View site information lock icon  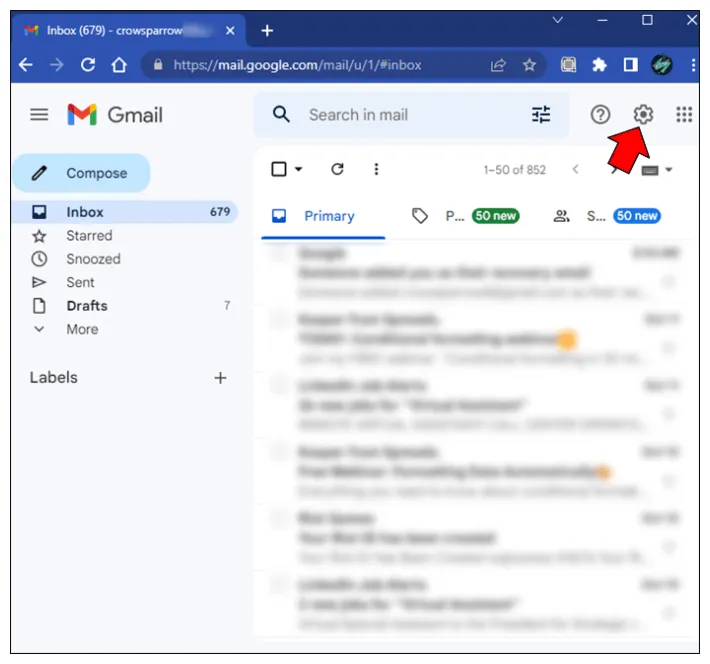pos(158,65)
